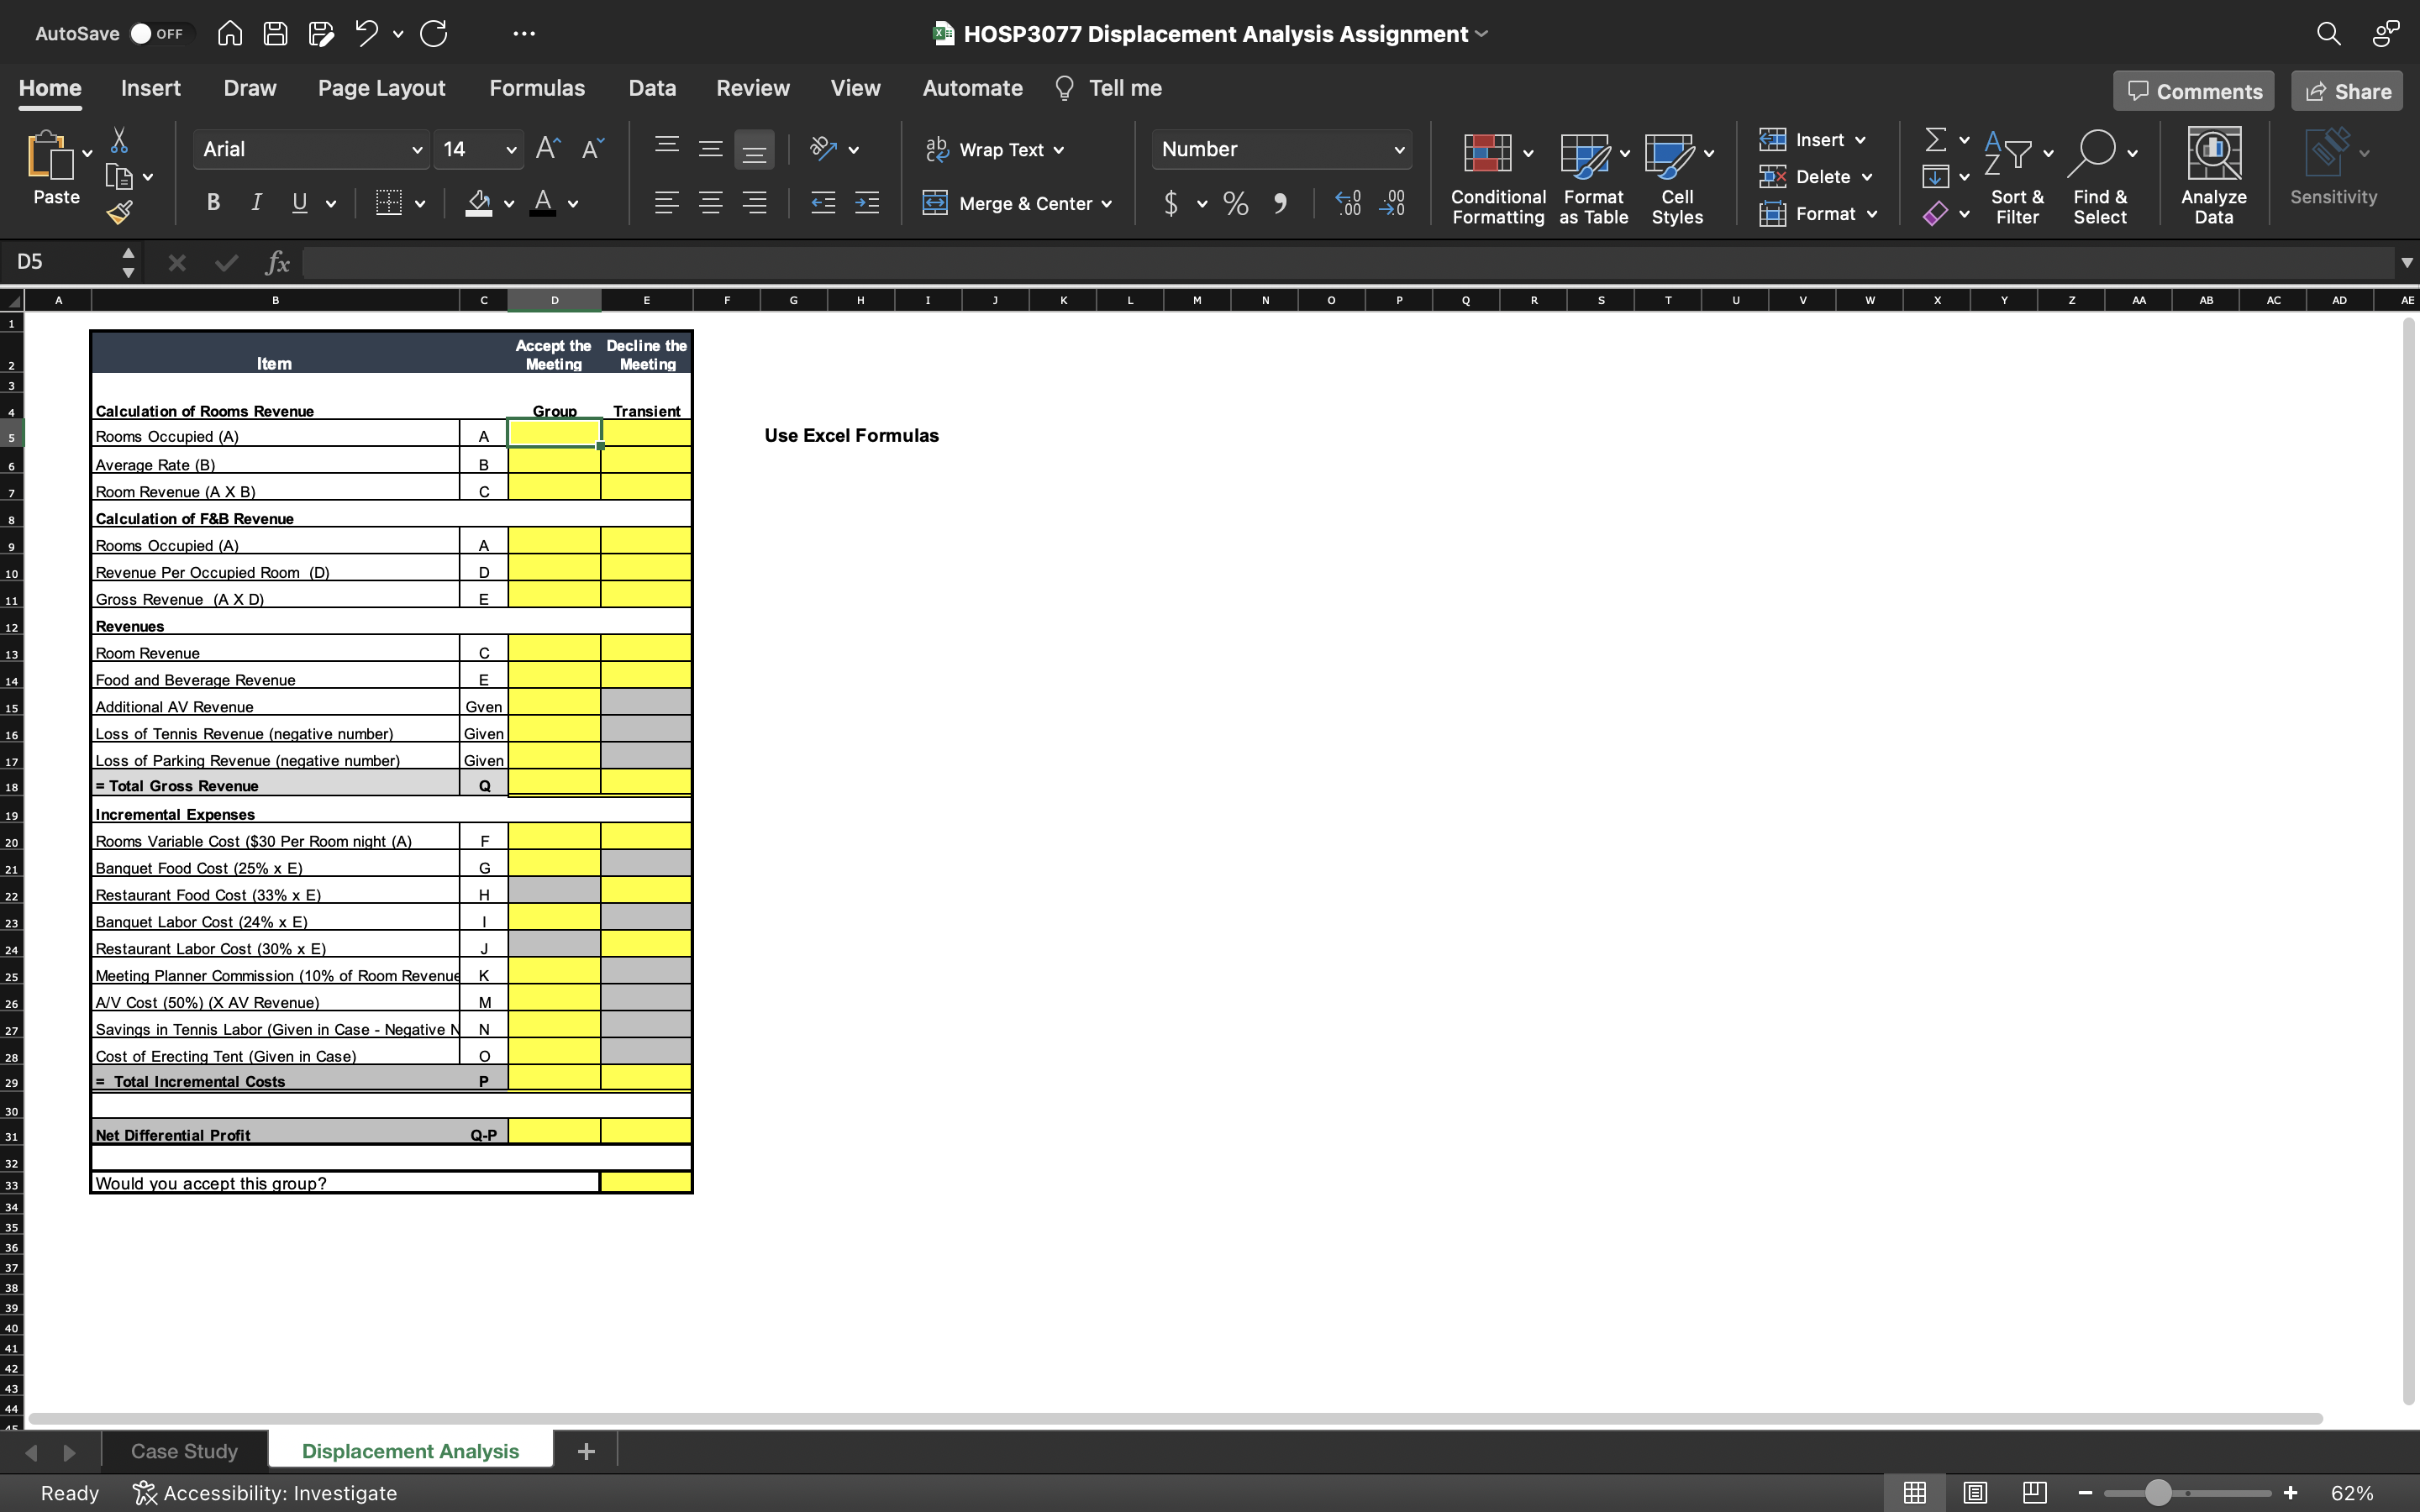Click the Increase Indent icon

pos(866,204)
